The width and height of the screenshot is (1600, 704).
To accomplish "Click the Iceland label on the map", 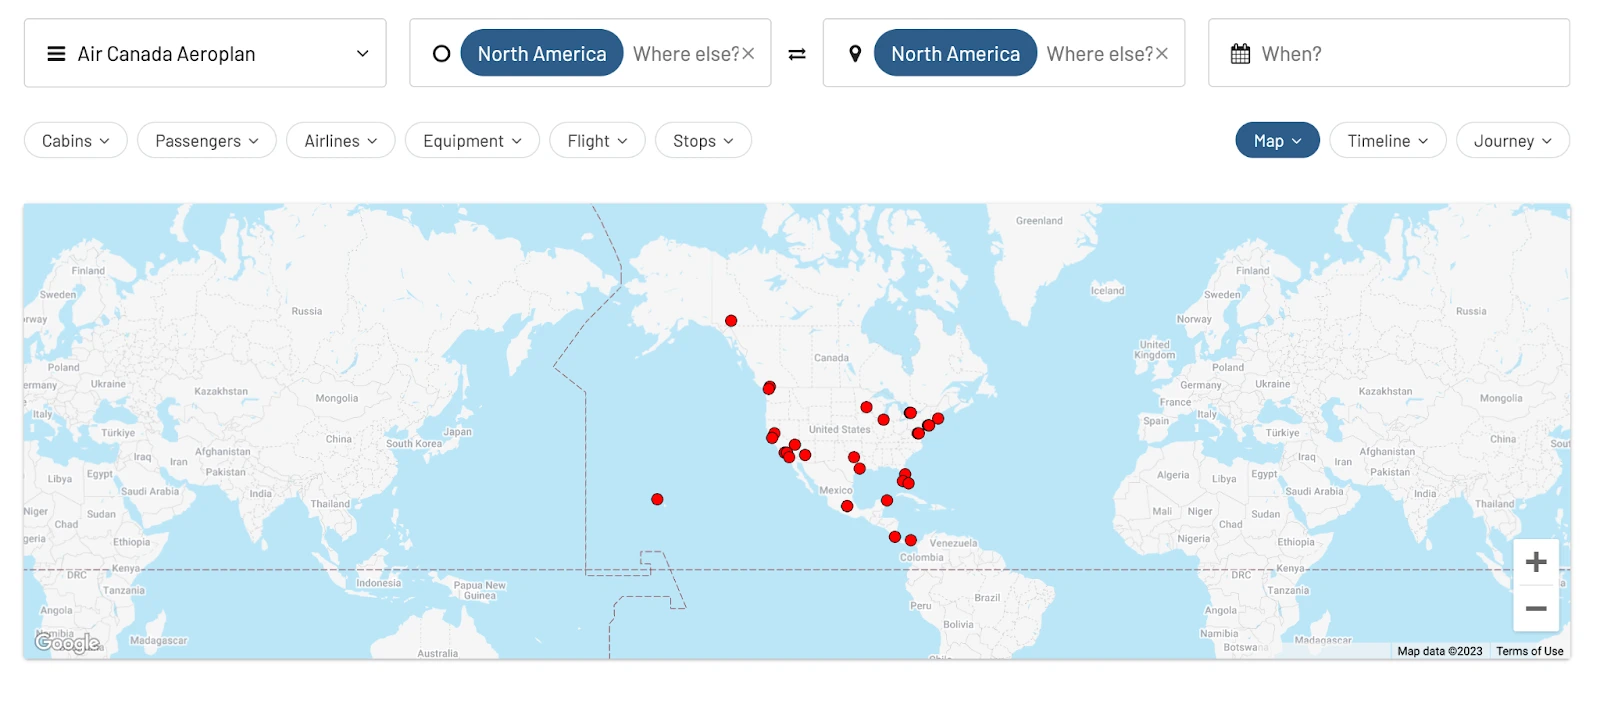I will coord(1107,291).
